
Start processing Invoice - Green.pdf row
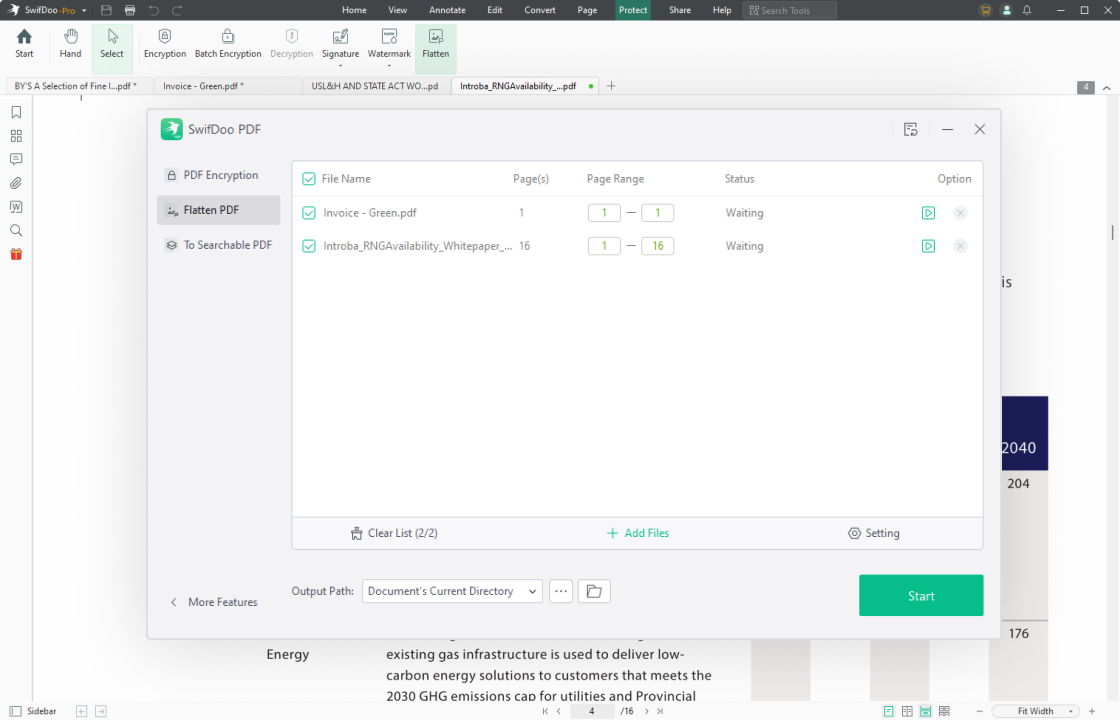tap(928, 213)
